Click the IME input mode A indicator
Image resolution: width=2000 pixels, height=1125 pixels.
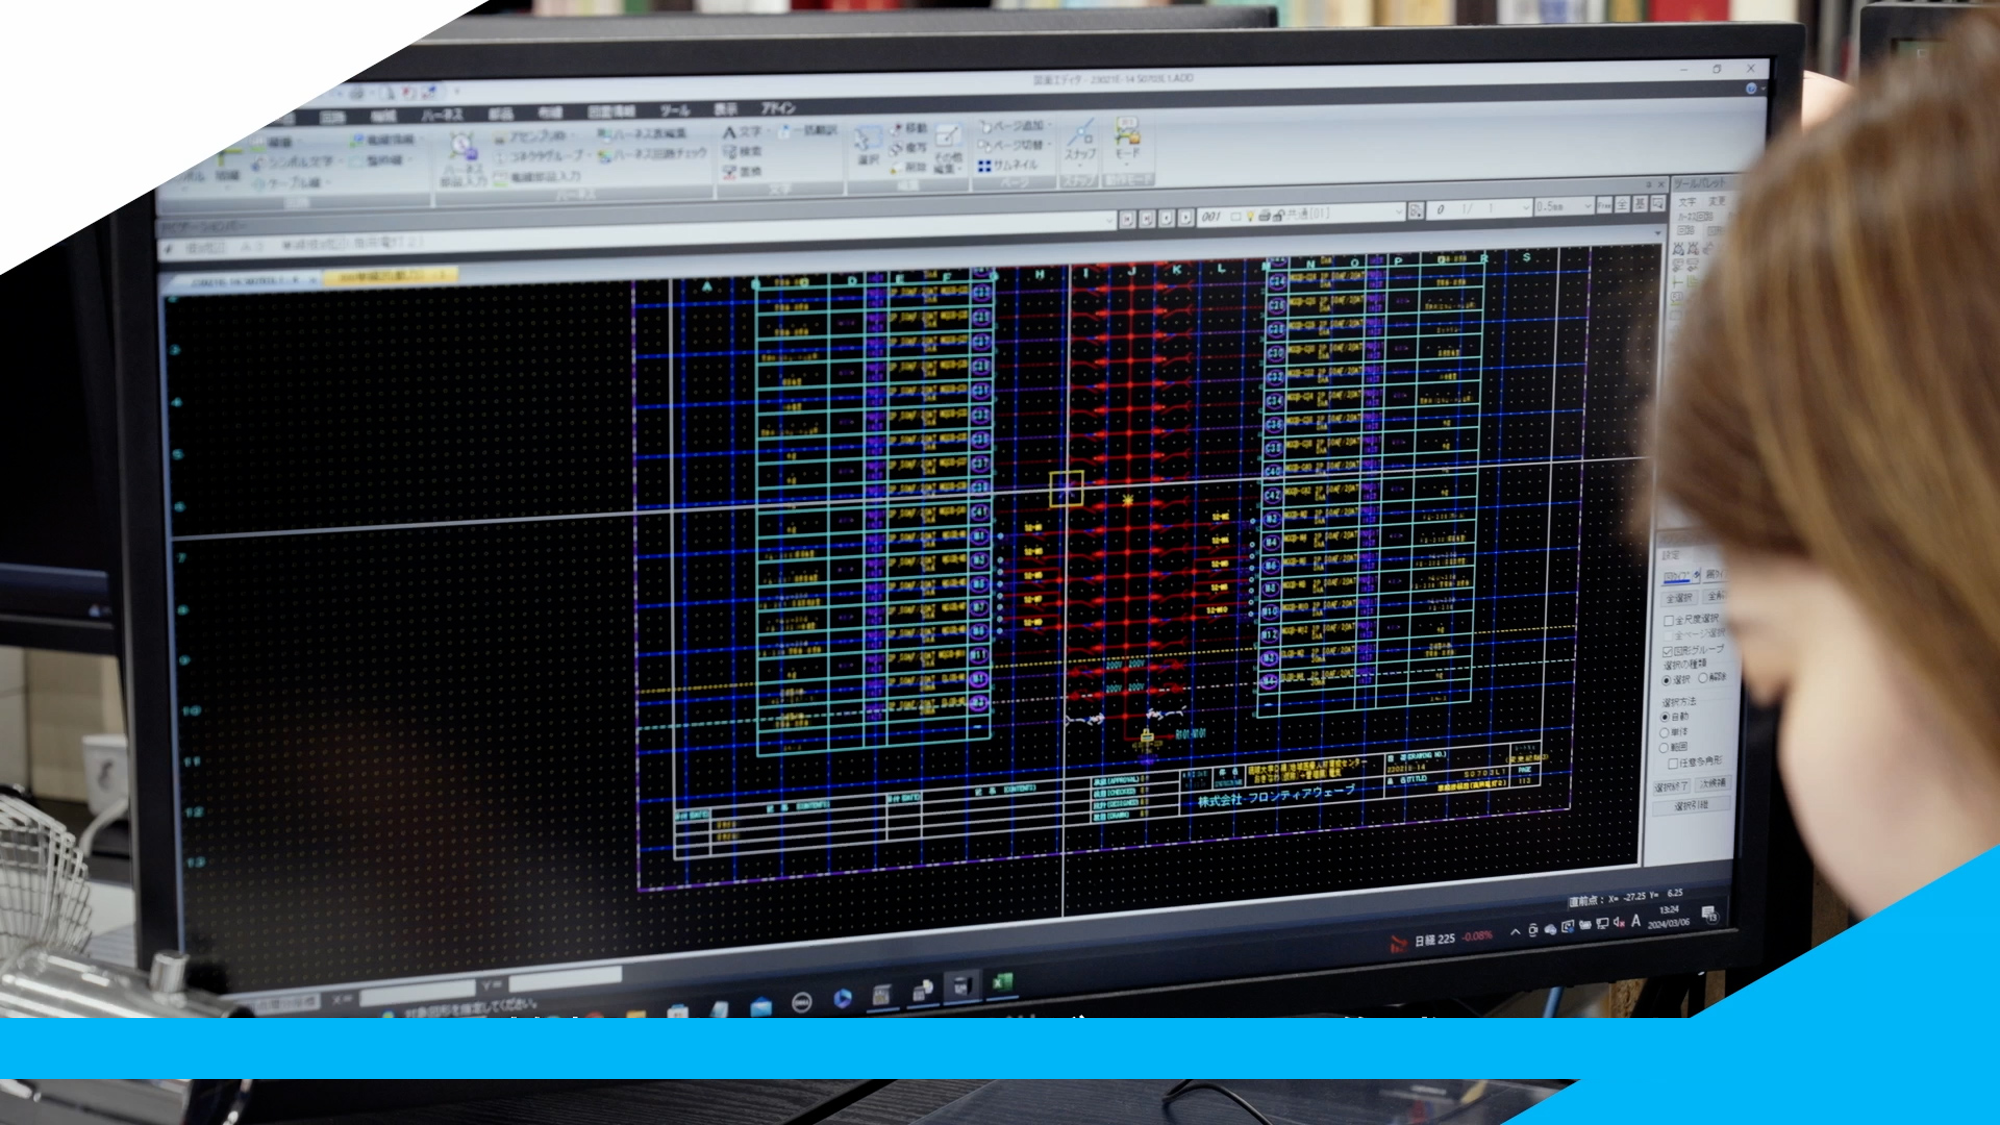click(x=1636, y=921)
